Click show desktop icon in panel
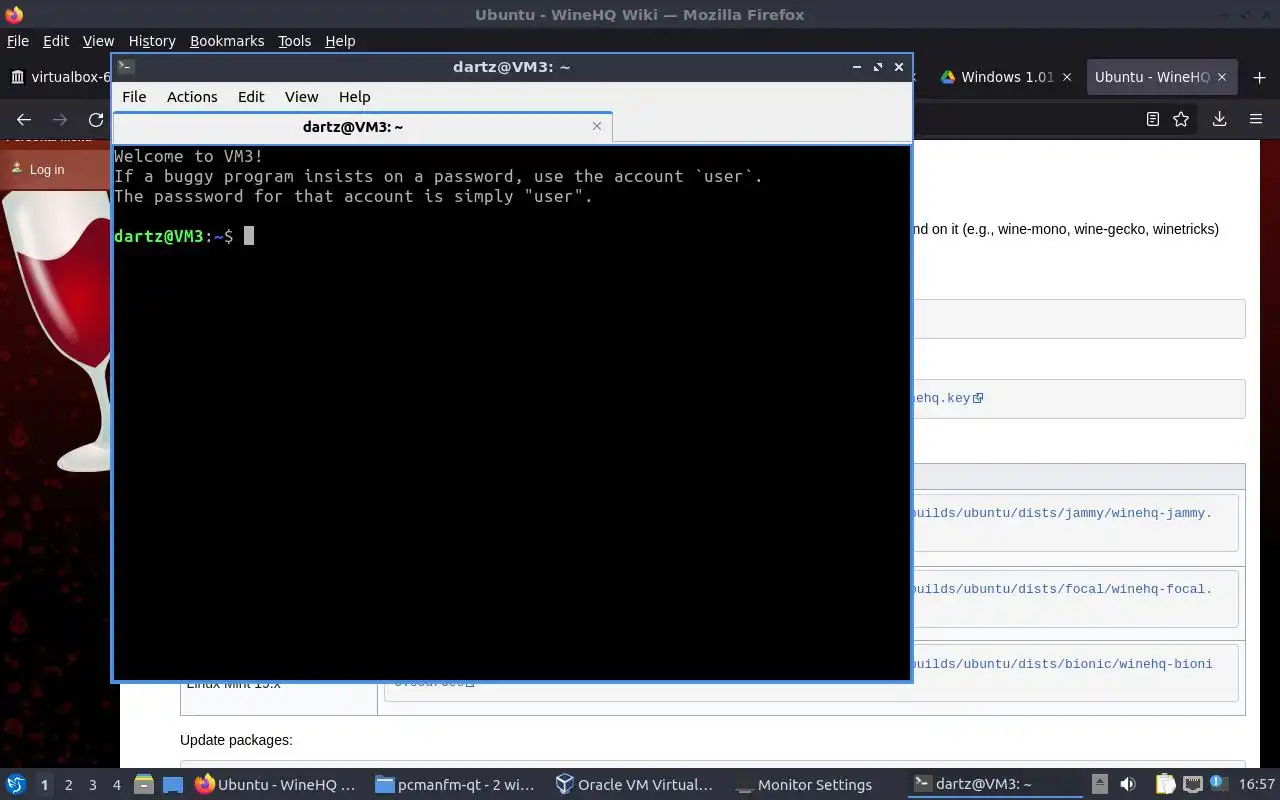 pos(173,785)
